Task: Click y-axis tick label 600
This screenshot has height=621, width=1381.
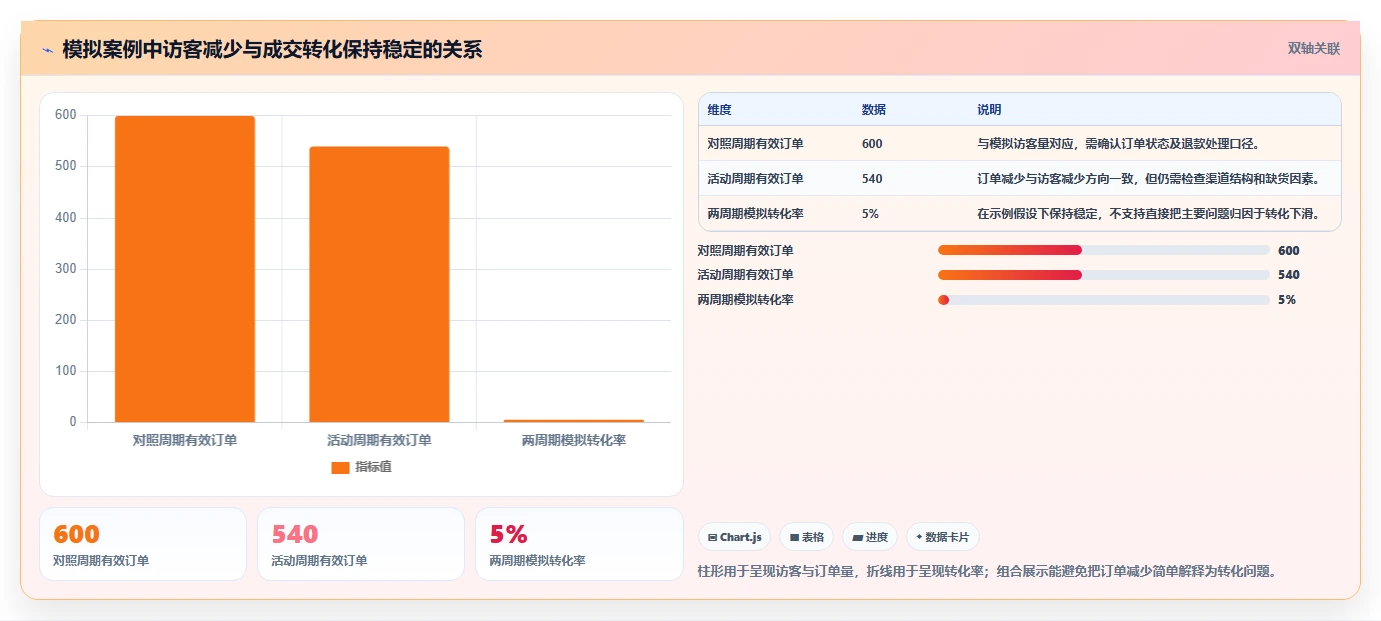Action: point(66,115)
